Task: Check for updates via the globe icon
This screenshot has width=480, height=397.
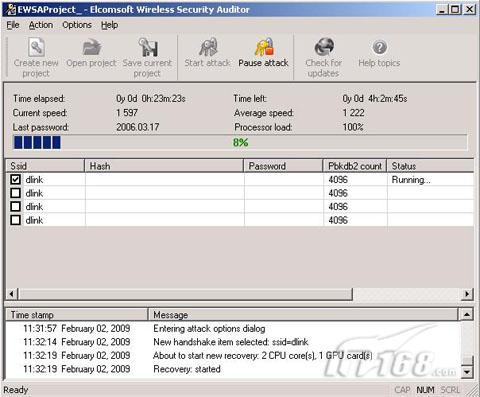Action: pyautogui.click(x=324, y=47)
